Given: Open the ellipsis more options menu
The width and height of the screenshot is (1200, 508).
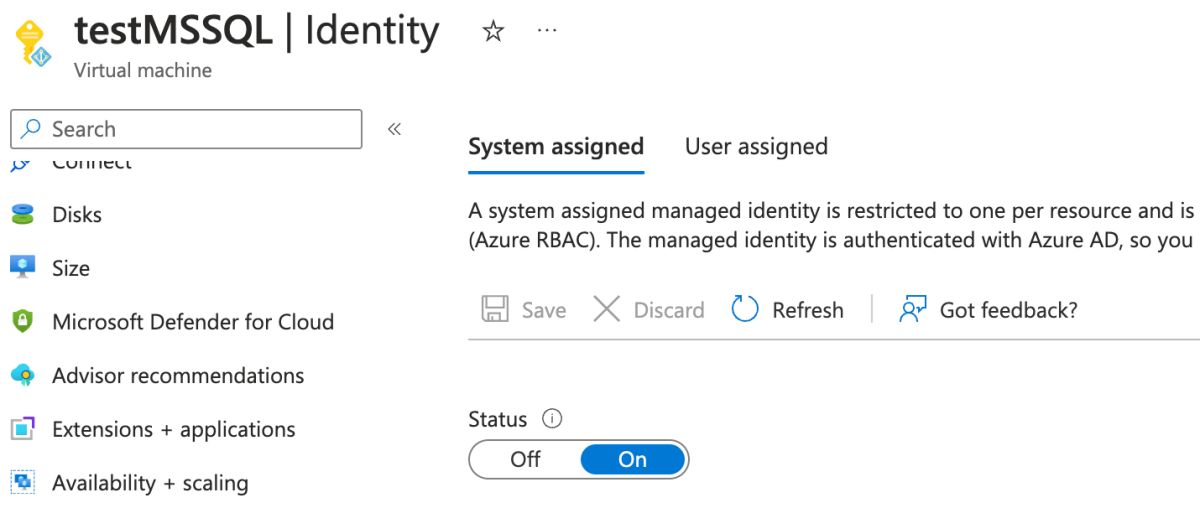Looking at the screenshot, I should coord(547,31).
